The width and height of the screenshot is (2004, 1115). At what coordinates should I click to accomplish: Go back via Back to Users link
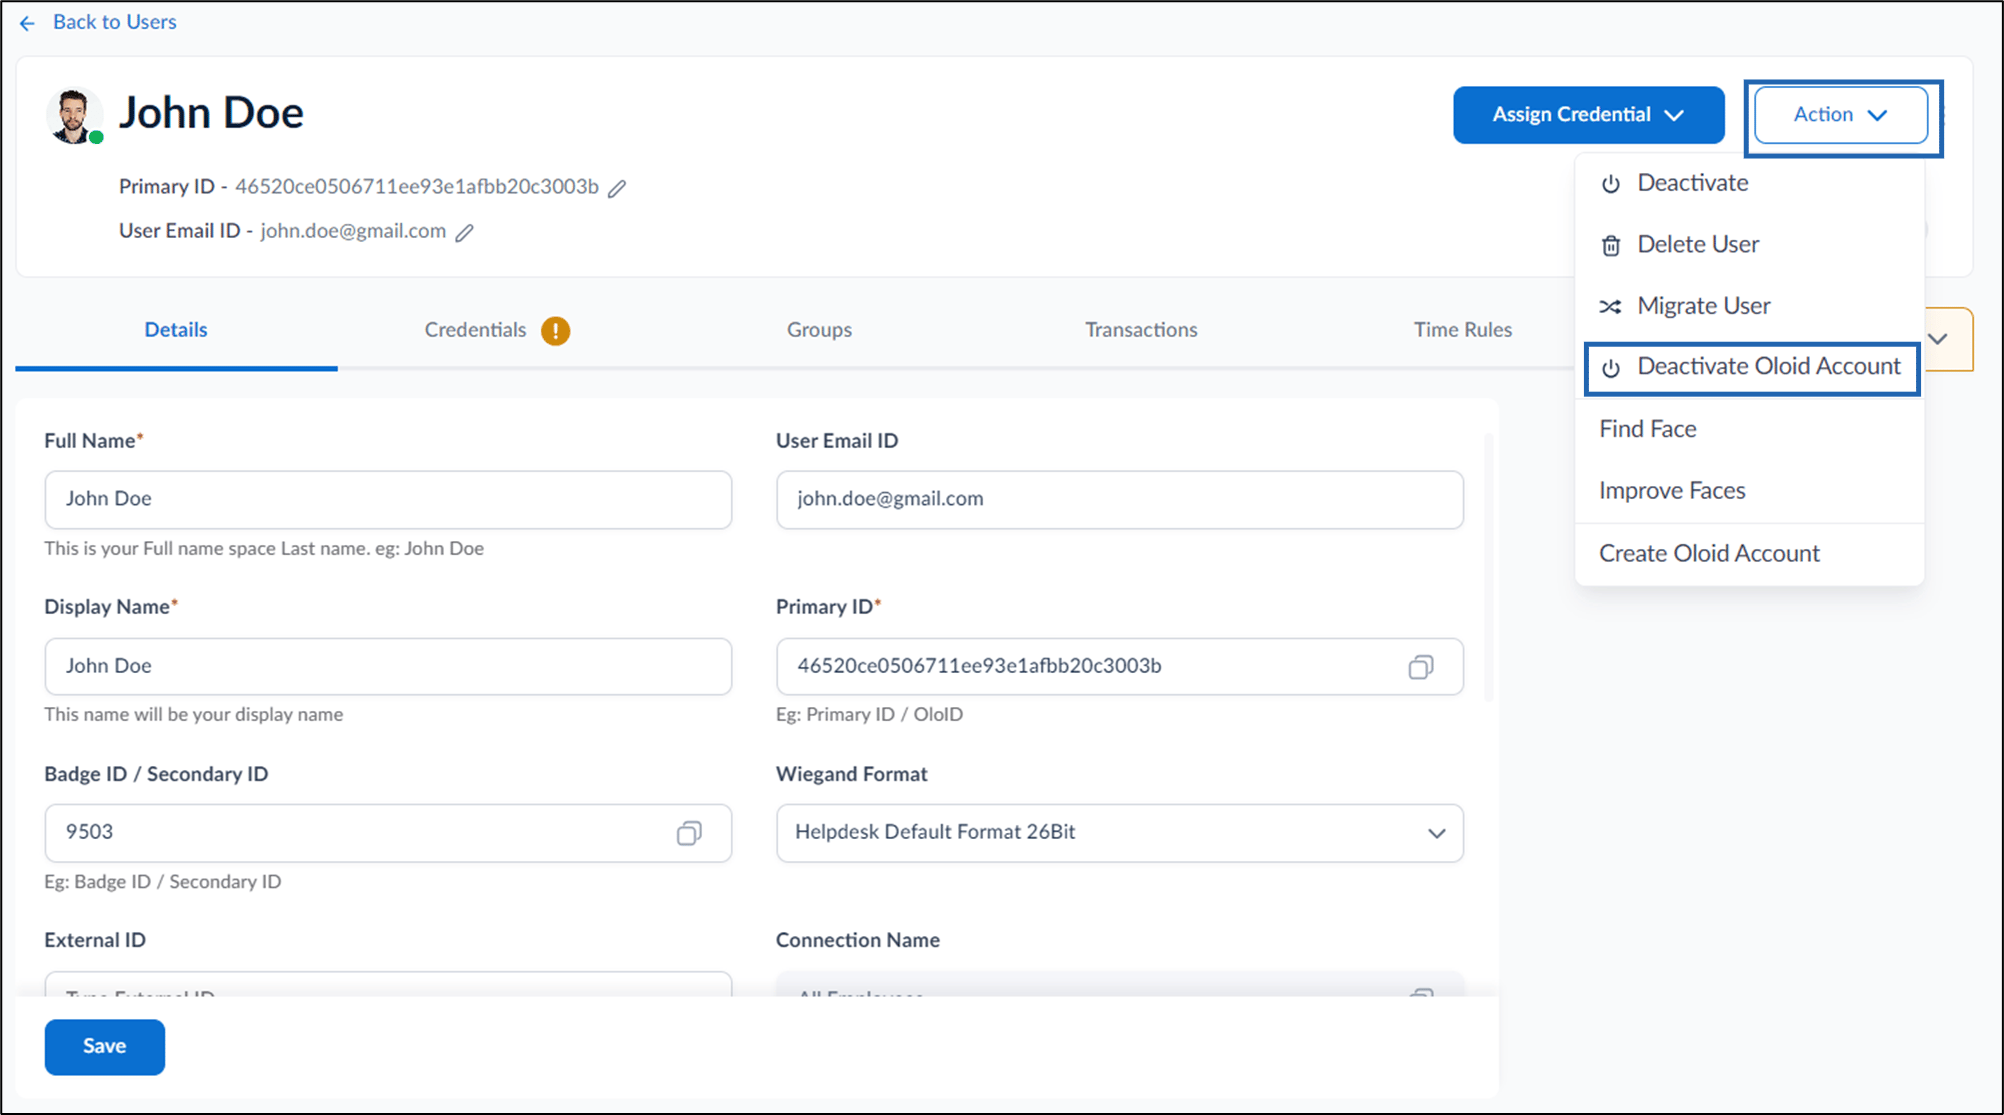point(115,22)
